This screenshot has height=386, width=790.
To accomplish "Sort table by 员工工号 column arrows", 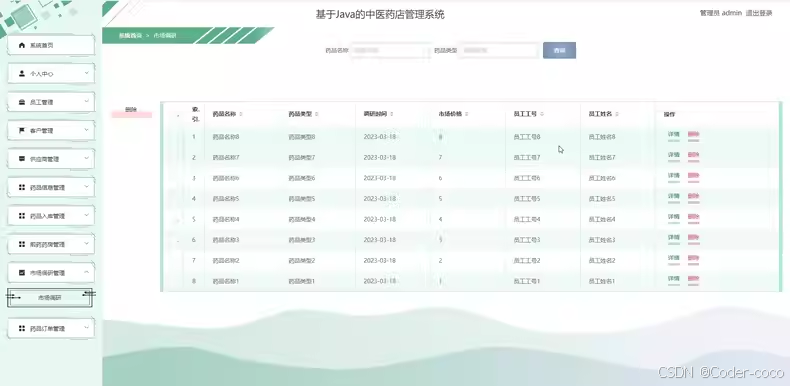I will 542,114.
